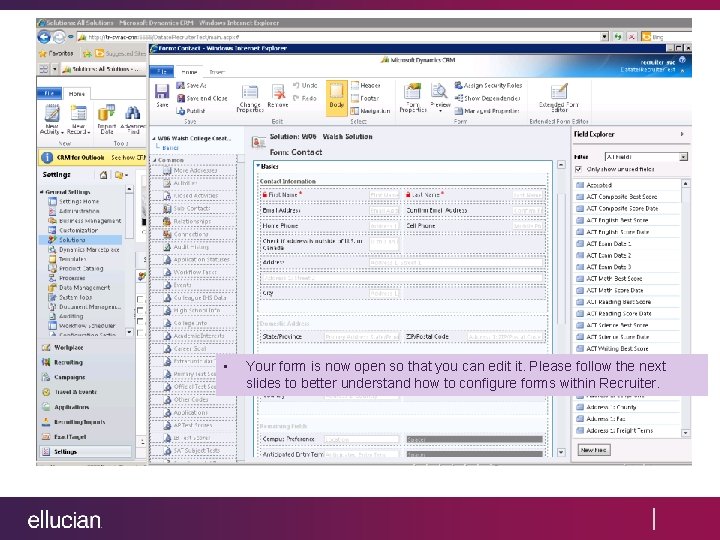Select Header in the ribbon
Screen dimensions: 720x540
366,85
